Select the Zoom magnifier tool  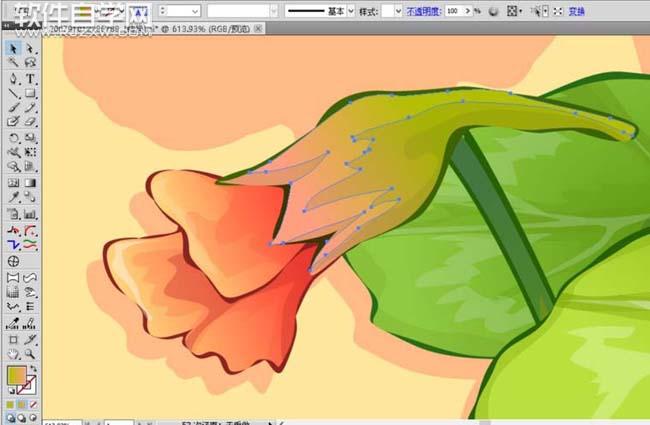click(31, 354)
